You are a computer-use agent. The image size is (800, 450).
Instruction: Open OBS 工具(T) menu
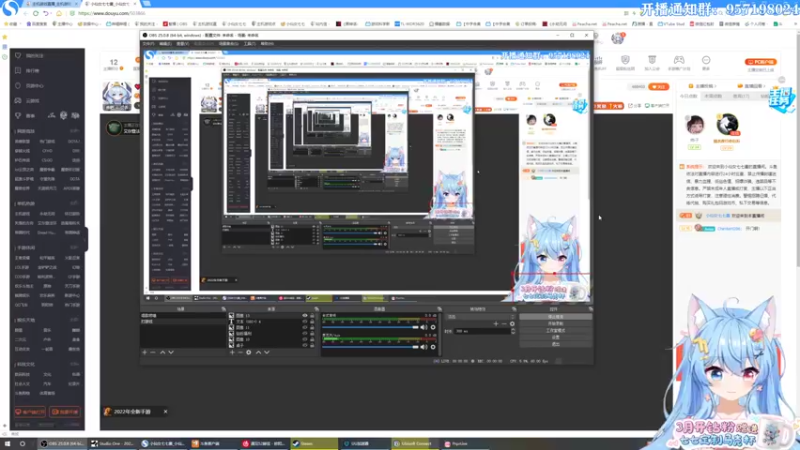pyautogui.click(x=249, y=44)
